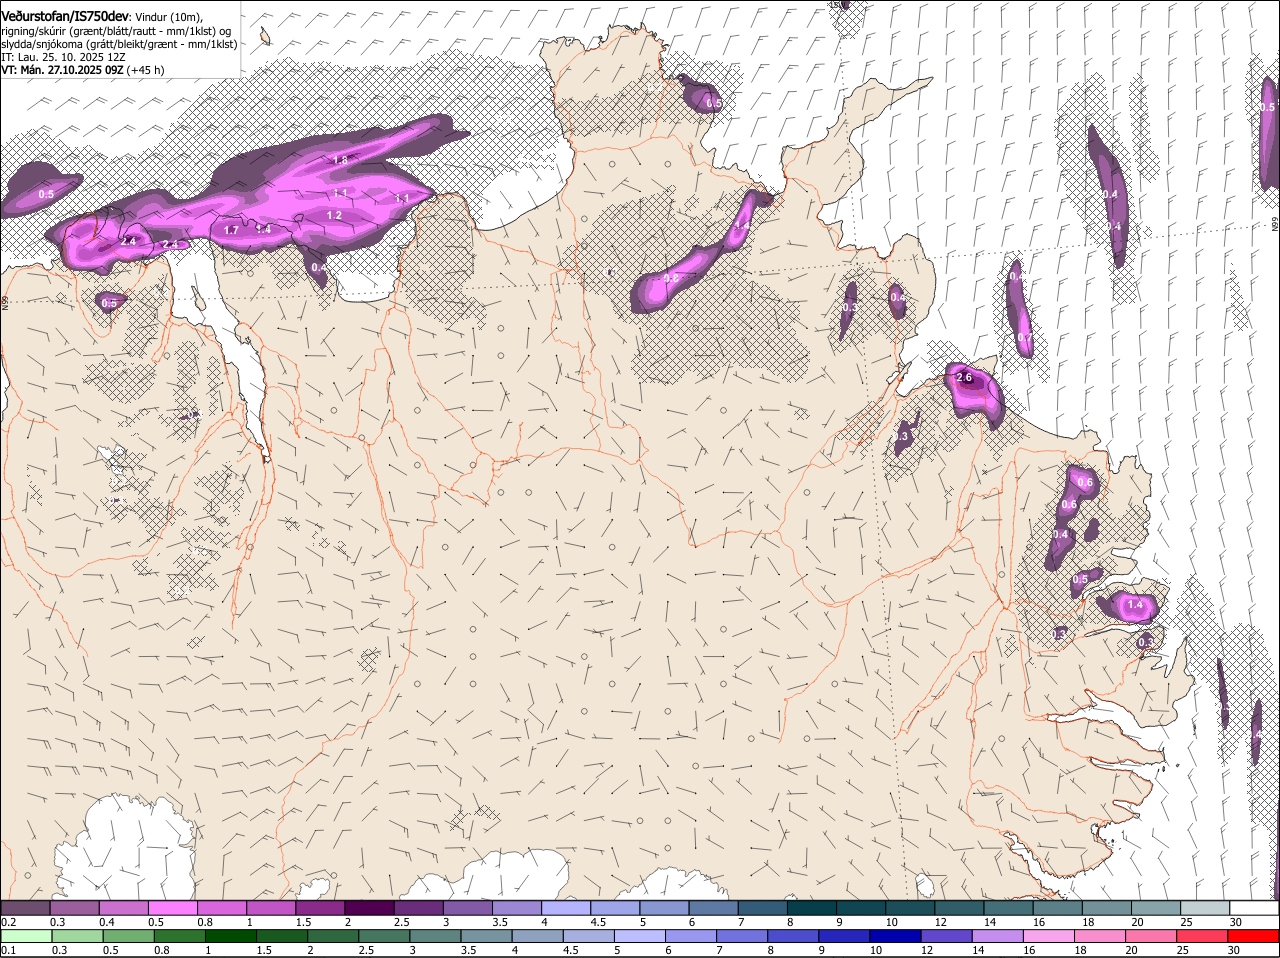Pick lower legend swatch for 0.3 mm
The width and height of the screenshot is (1280, 958).
78,936
